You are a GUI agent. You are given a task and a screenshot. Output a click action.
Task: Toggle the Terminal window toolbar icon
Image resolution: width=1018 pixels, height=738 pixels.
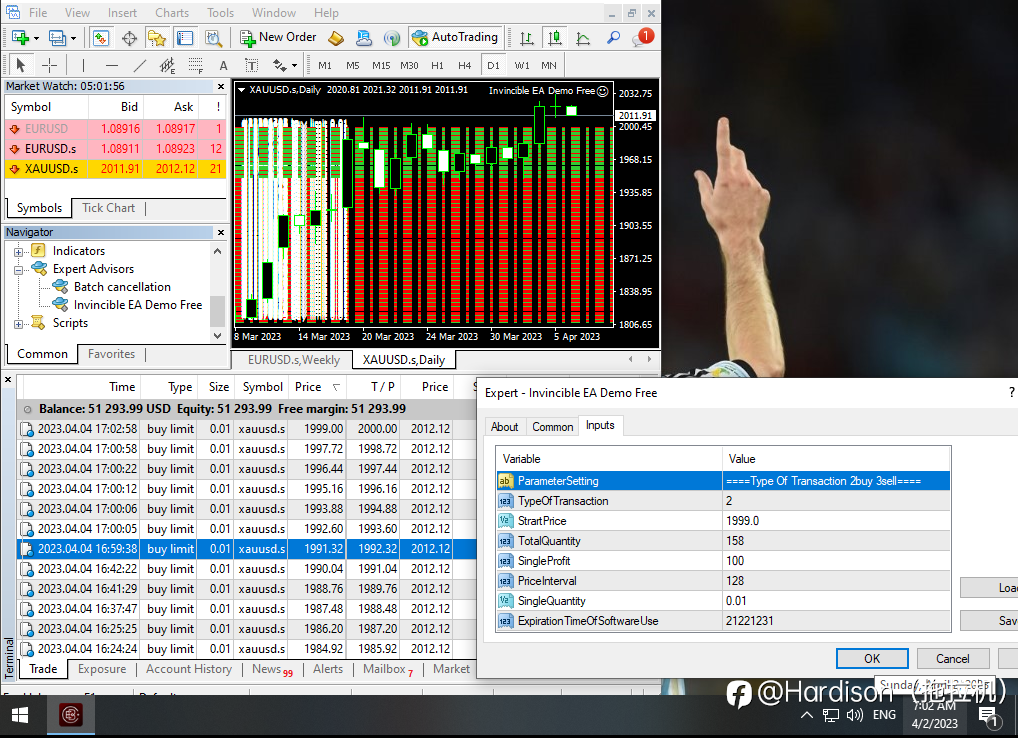(x=185, y=38)
